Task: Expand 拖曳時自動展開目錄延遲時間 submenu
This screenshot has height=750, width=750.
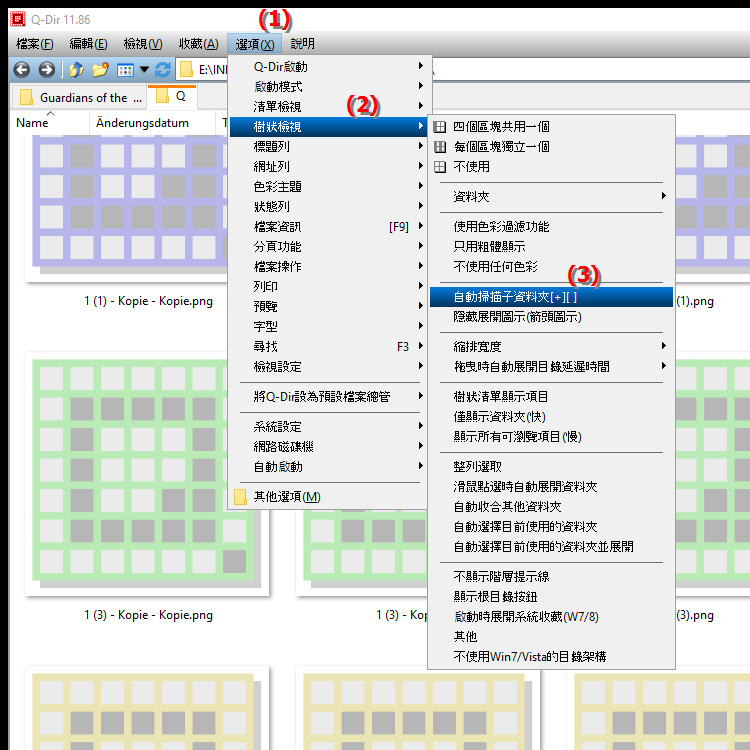Action: tap(551, 367)
